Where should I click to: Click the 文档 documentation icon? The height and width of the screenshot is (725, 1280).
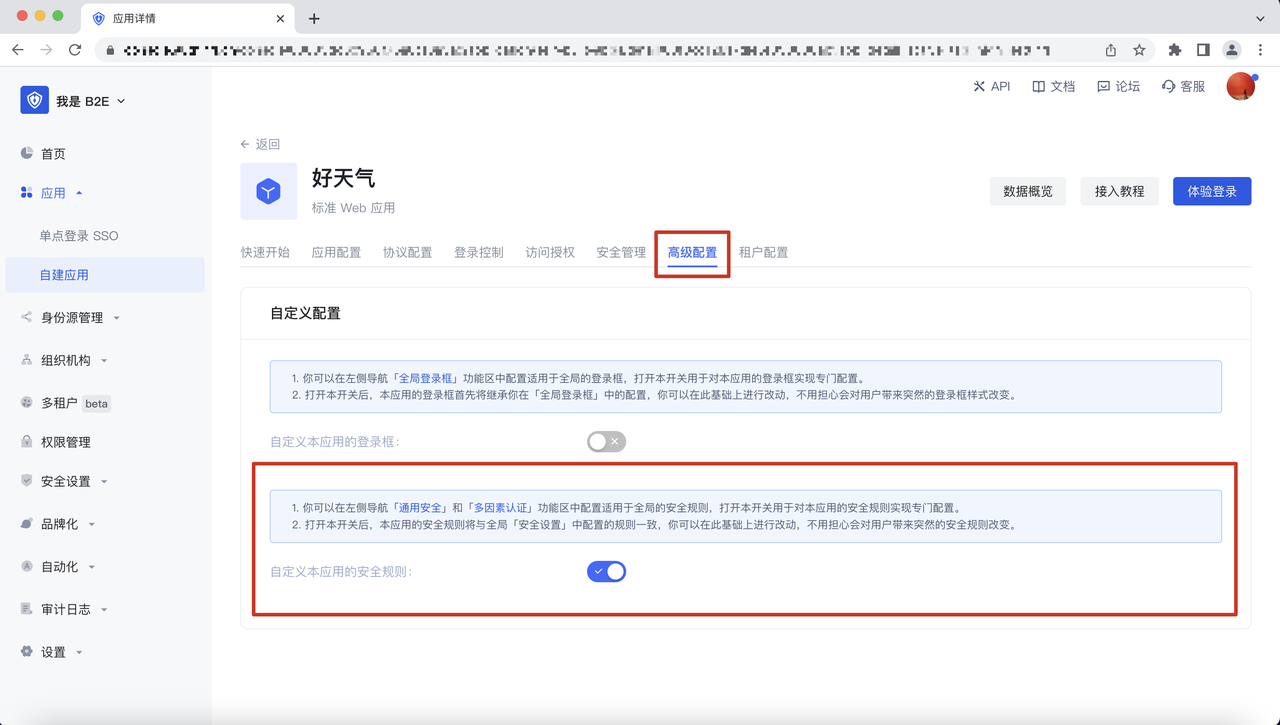[x=1040, y=86]
